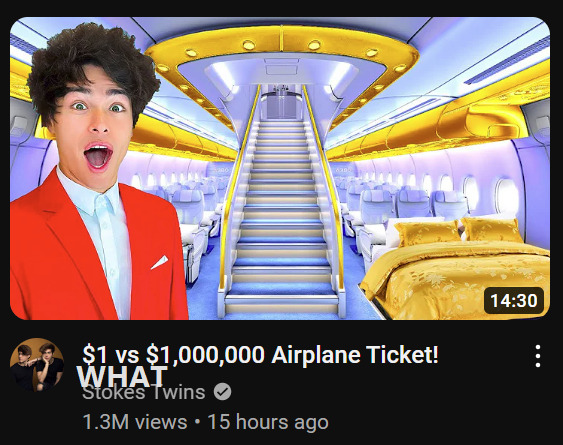
Task: Open the Stokes Twins channel avatar
Action: click(x=37, y=365)
